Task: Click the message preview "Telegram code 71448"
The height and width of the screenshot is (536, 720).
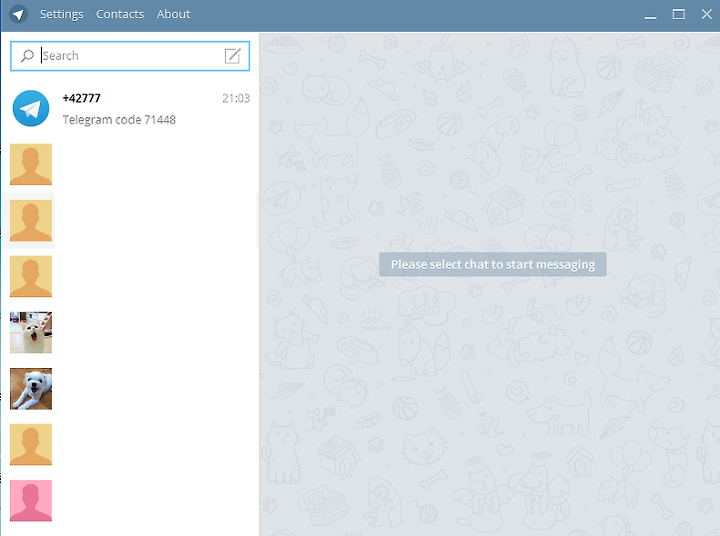Action: click(119, 120)
